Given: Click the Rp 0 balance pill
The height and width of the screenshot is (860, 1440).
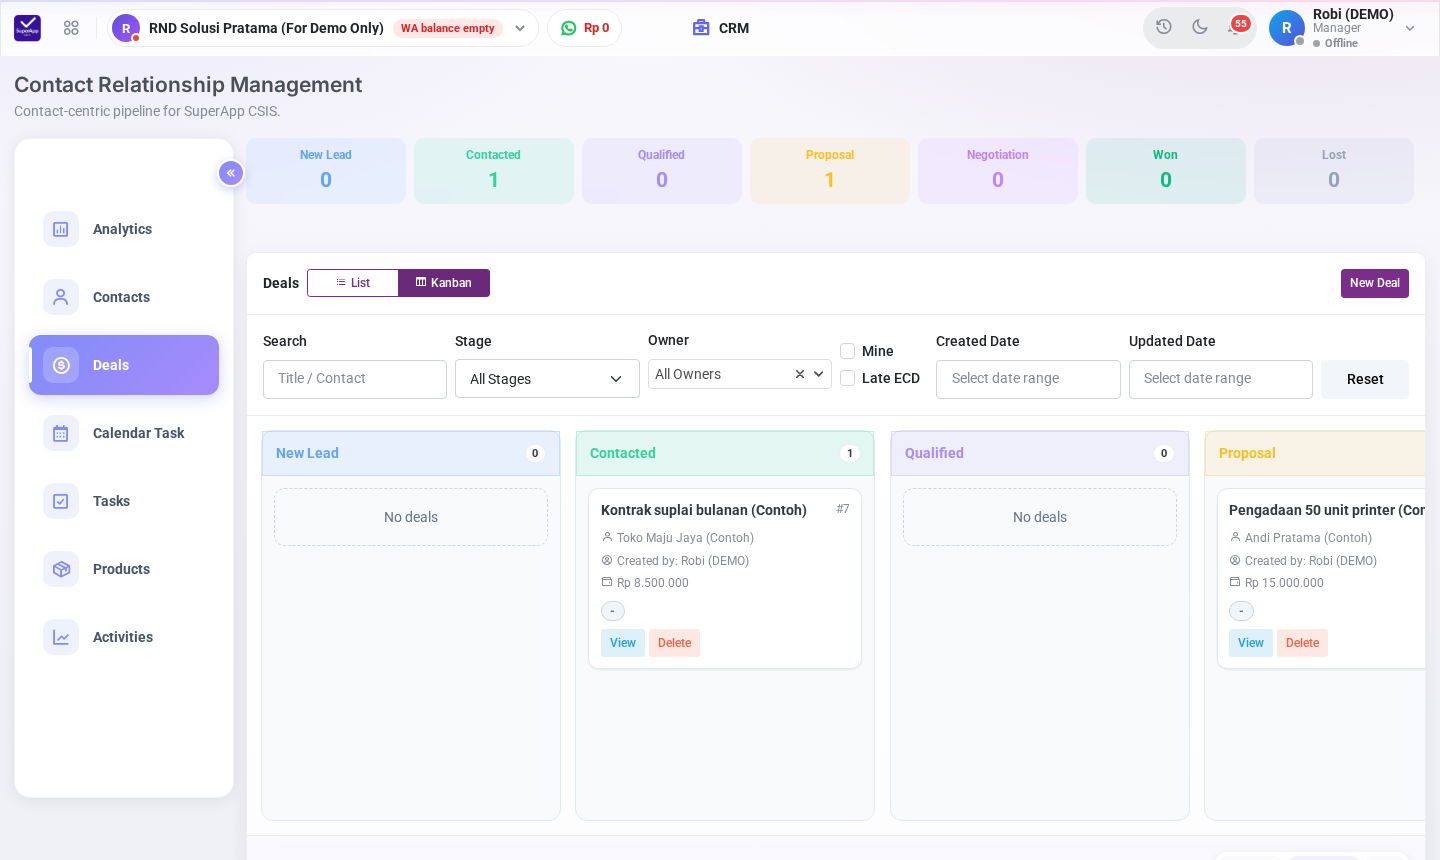Looking at the screenshot, I should tap(585, 28).
